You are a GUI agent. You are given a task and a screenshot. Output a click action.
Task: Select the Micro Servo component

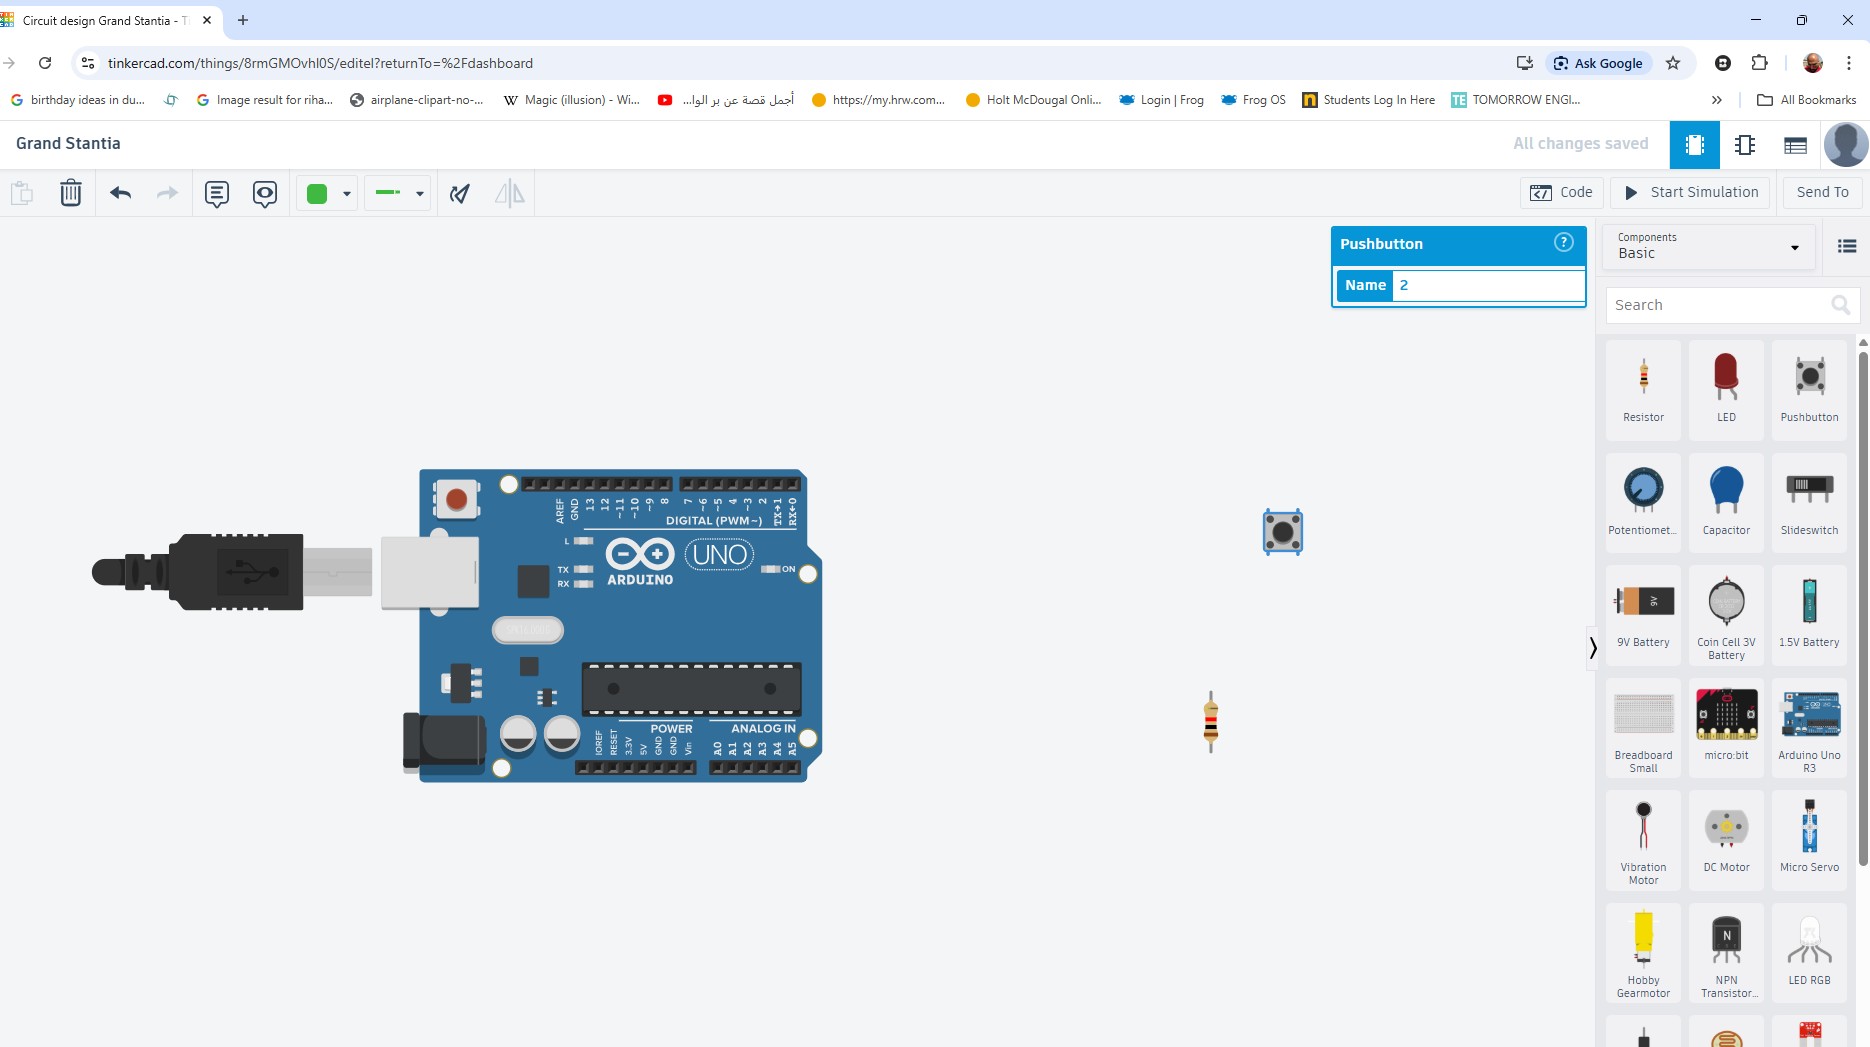tap(1809, 841)
